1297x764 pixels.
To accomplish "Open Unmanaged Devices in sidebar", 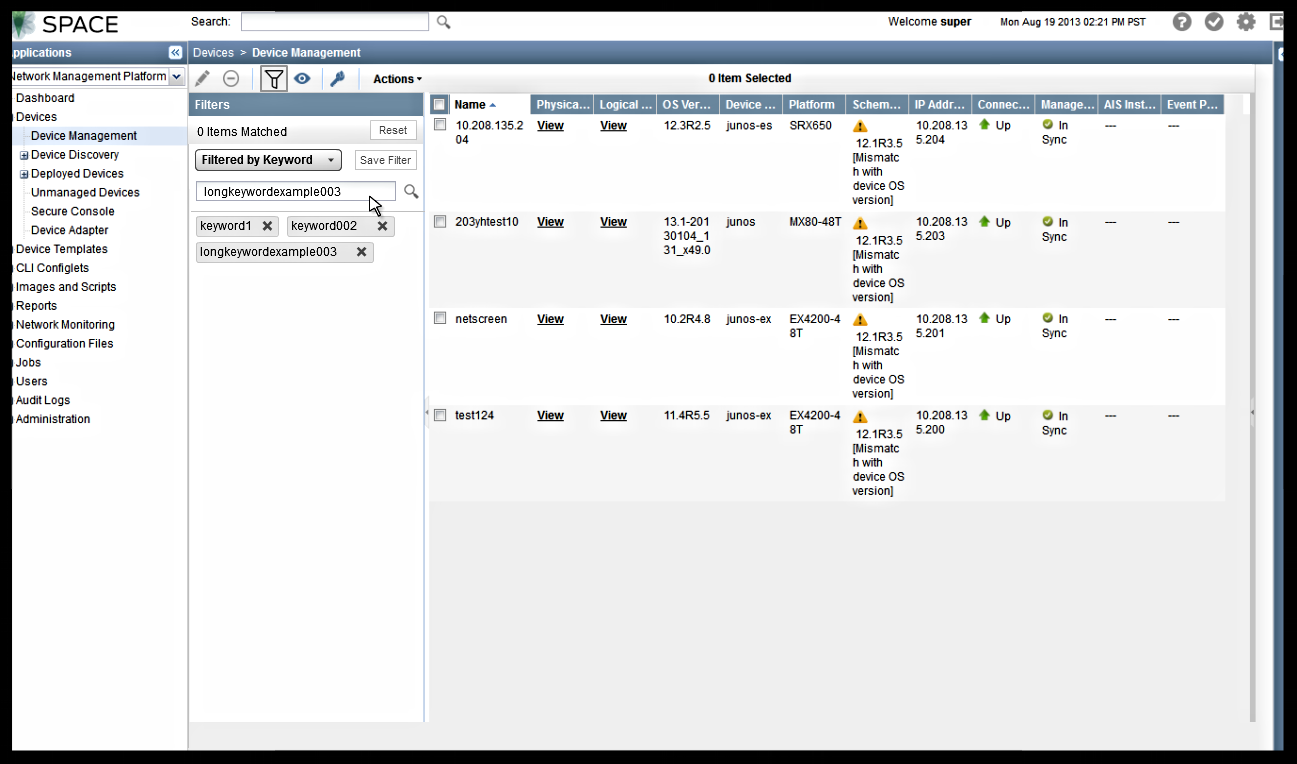I will click(85, 193).
